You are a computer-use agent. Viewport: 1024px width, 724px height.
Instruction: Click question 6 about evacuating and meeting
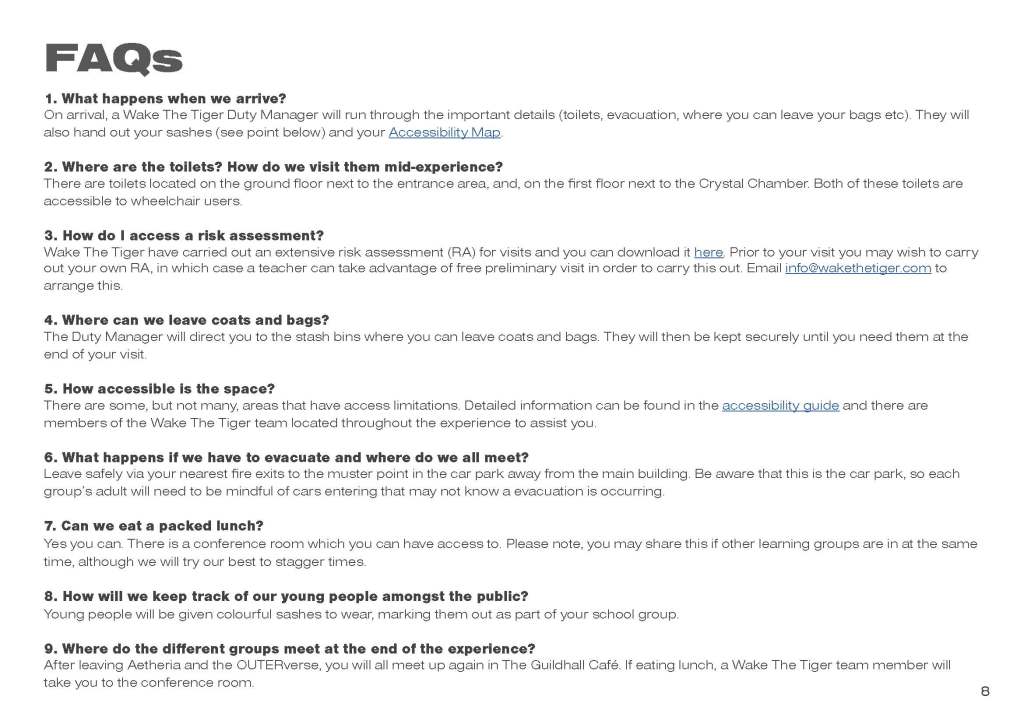pyautogui.click(x=286, y=458)
